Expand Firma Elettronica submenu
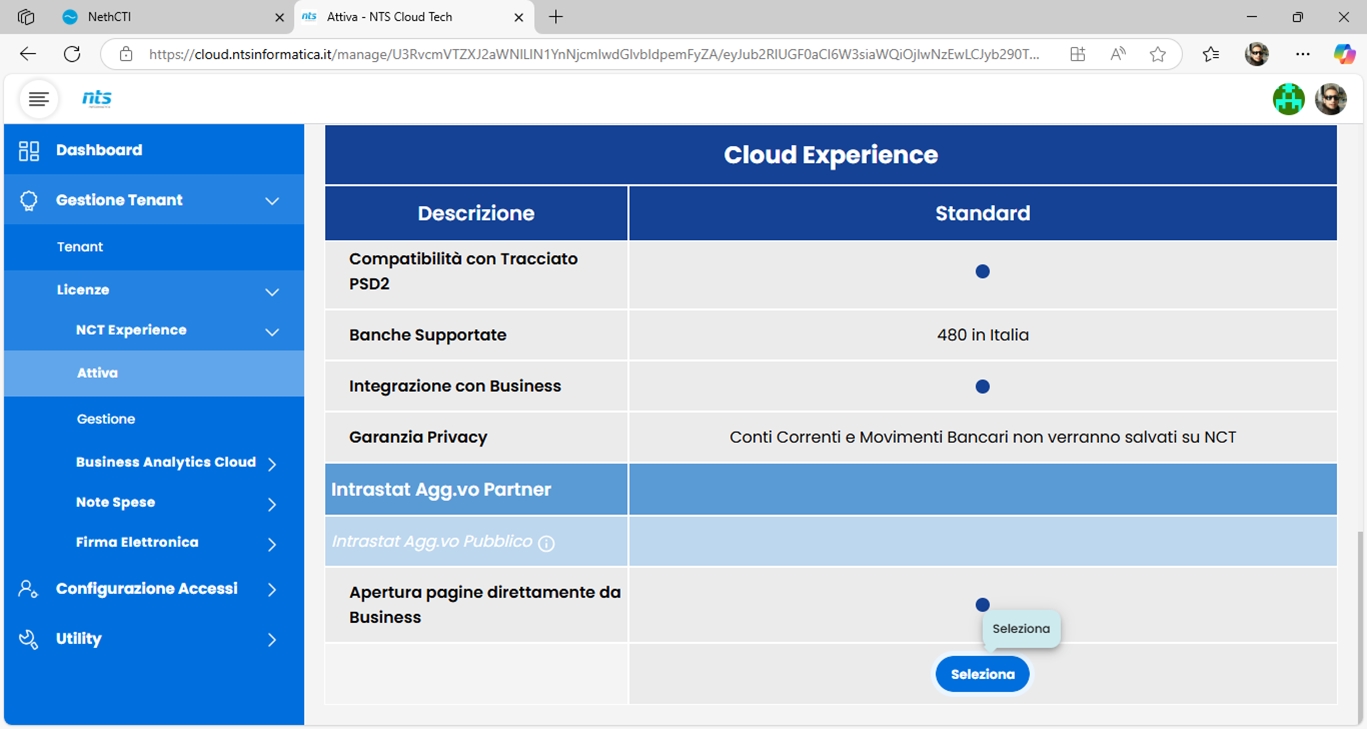The height and width of the screenshot is (729, 1367). pos(271,544)
